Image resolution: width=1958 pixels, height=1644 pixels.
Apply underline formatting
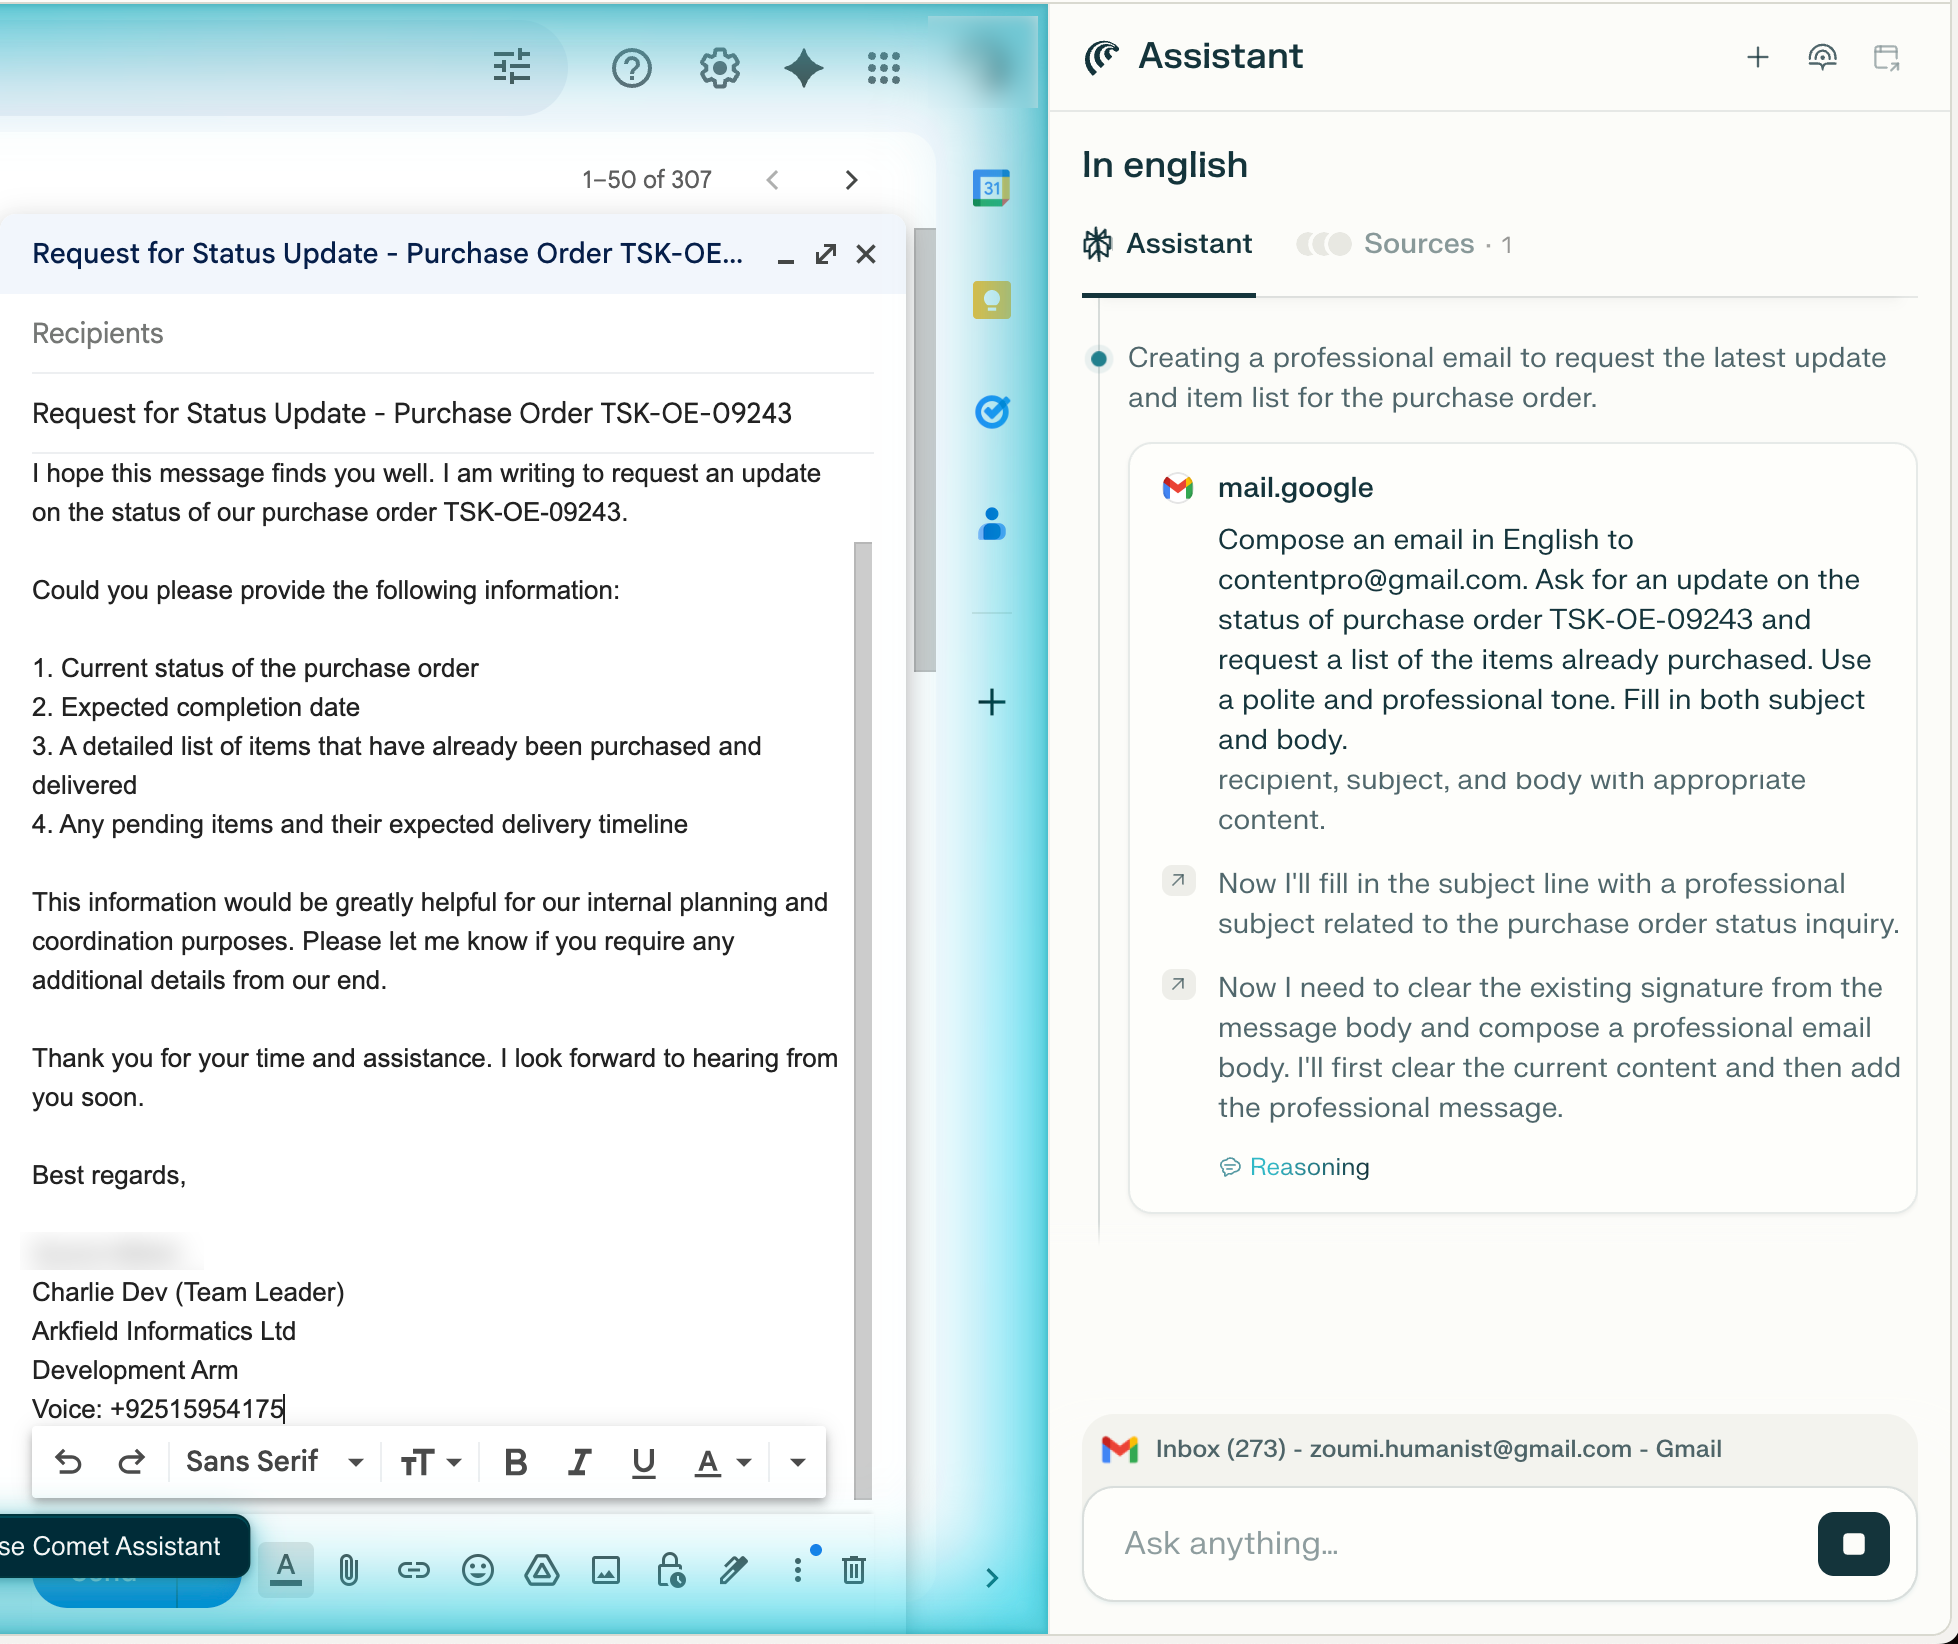point(643,1462)
